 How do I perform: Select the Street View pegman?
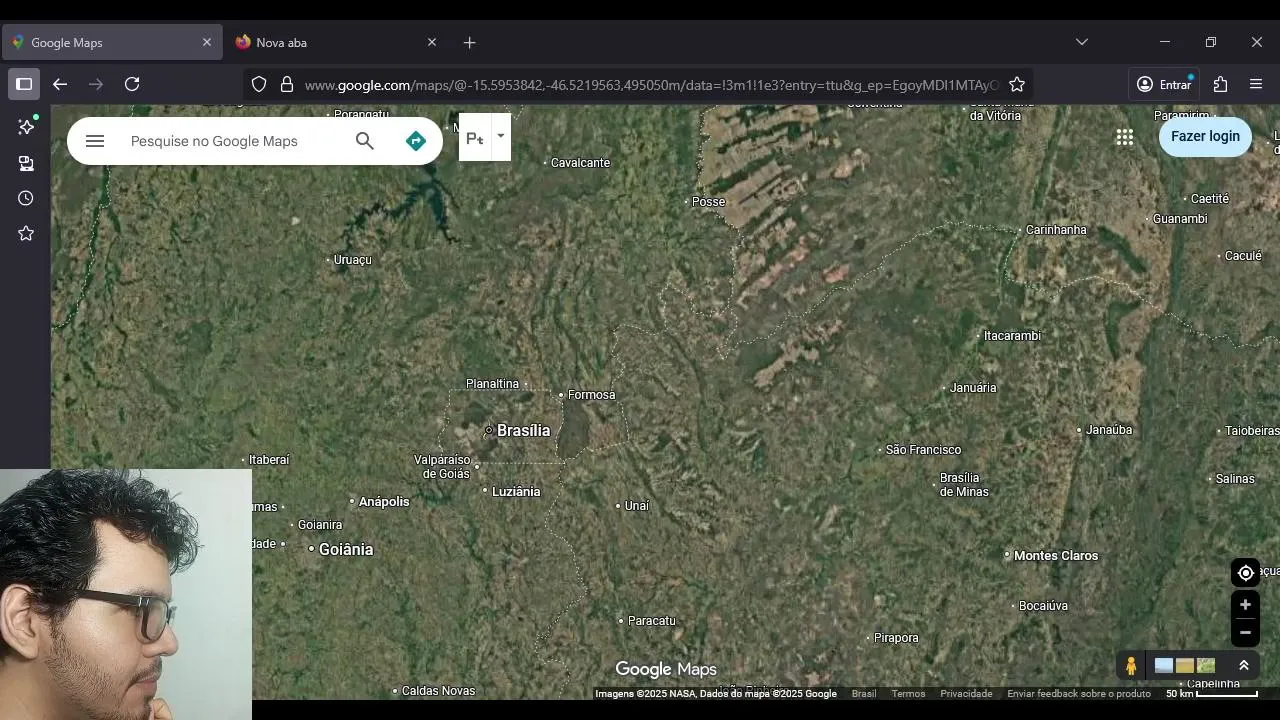click(x=1131, y=666)
